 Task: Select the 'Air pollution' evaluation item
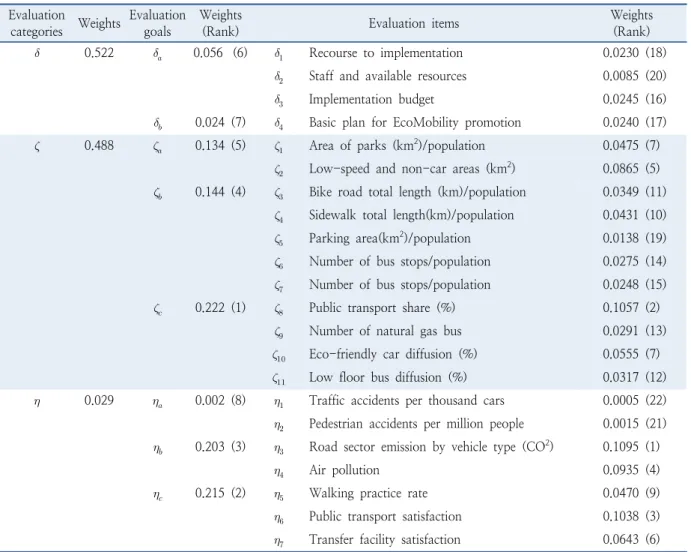344,470
